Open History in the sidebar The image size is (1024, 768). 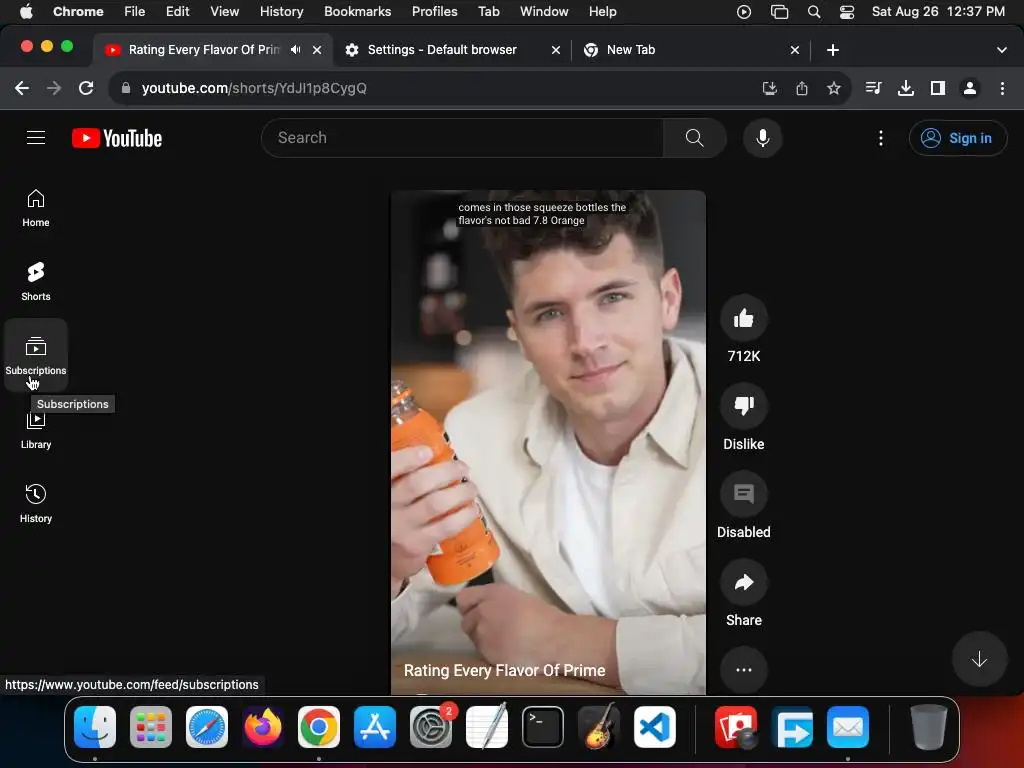[x=36, y=504]
